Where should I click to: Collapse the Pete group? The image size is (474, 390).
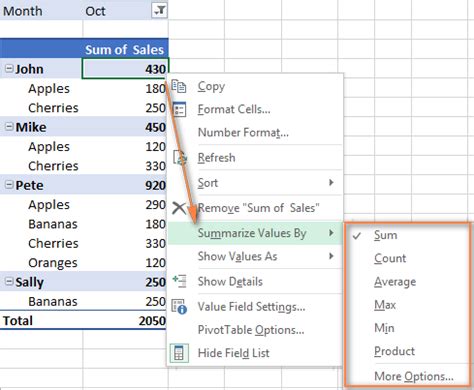[9, 185]
